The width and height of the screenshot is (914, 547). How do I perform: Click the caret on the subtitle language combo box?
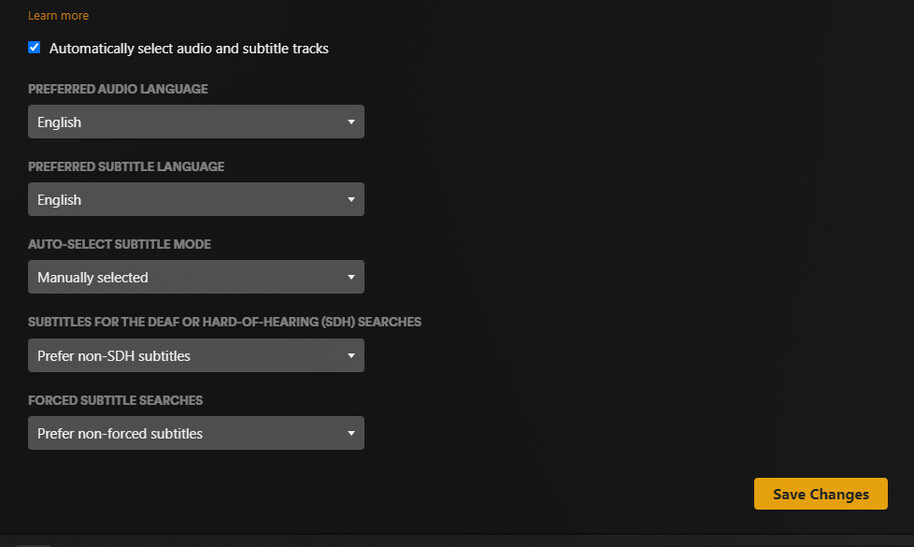351,199
